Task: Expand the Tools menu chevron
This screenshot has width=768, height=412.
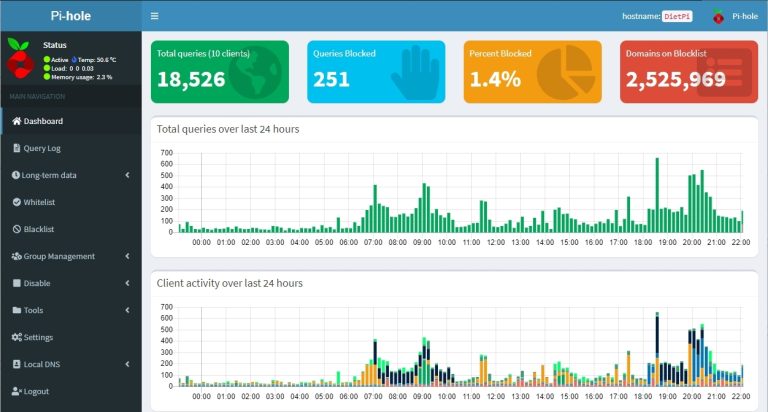Action: pos(127,310)
